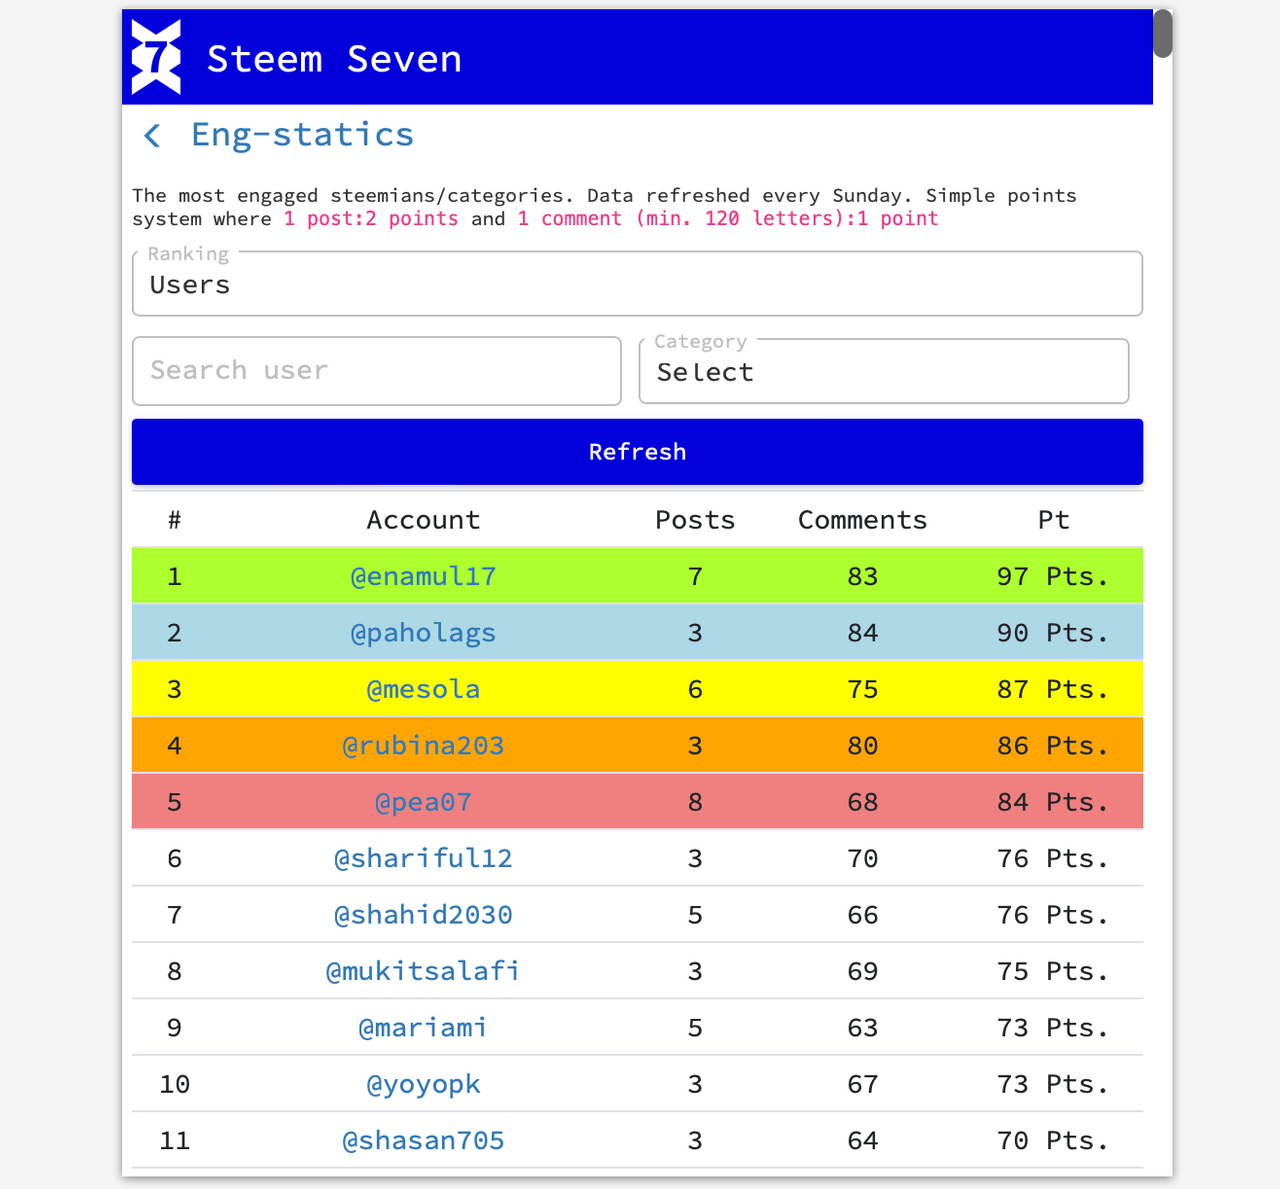Open @shahid2030 account link
Screen dimensions: 1280x1189
(423, 915)
